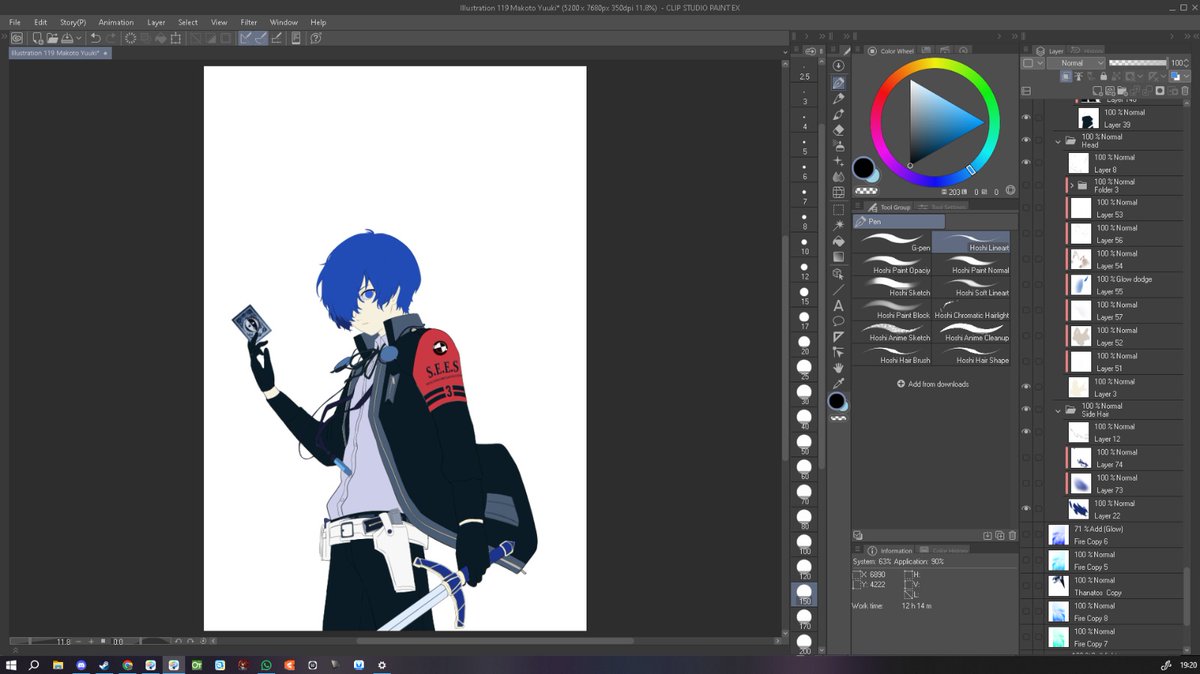Select the Illustration 119 Makoto Yuuki document tab
1200x674 pixels.
59,53
